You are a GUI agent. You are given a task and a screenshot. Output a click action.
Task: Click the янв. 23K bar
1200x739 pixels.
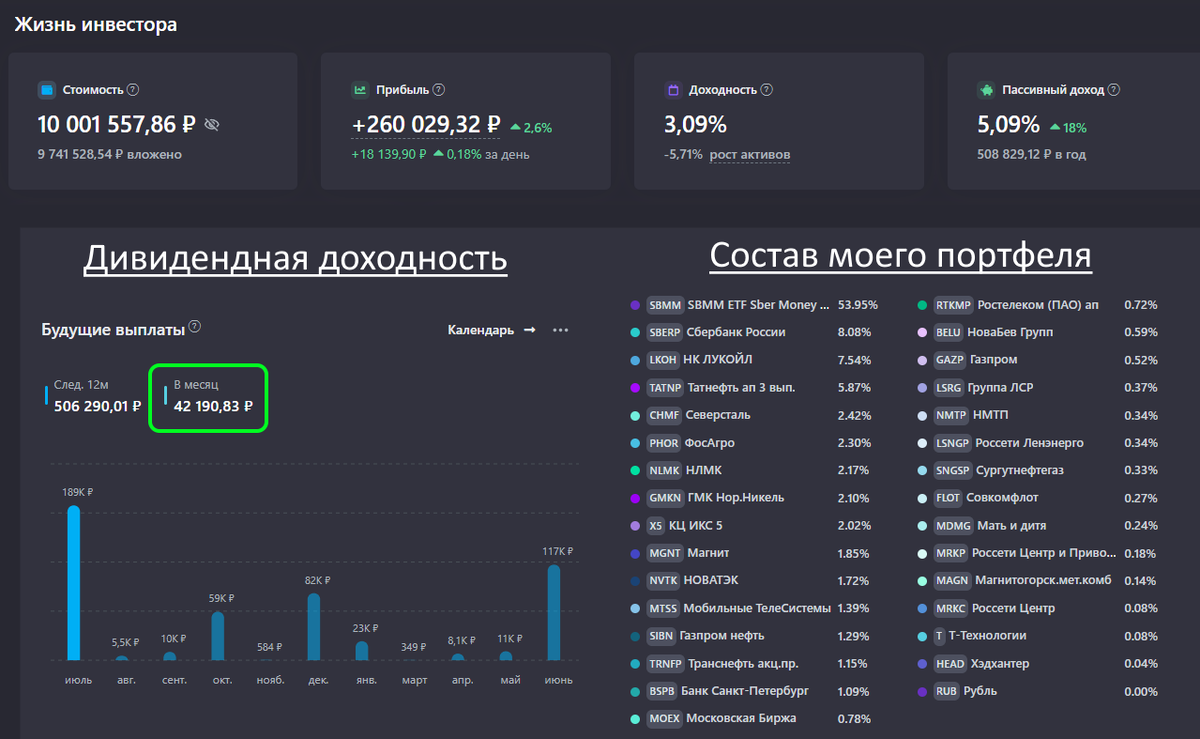point(362,651)
